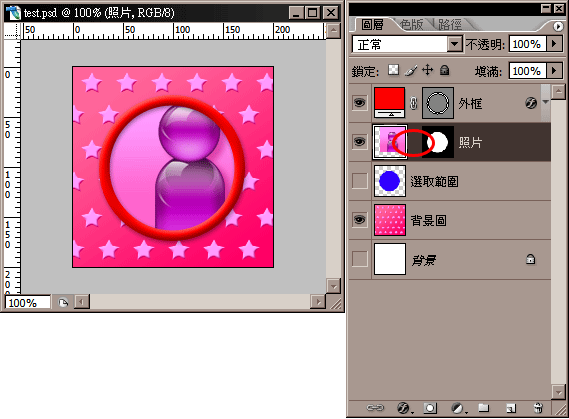Click the delete layer trash icon

click(x=539, y=408)
